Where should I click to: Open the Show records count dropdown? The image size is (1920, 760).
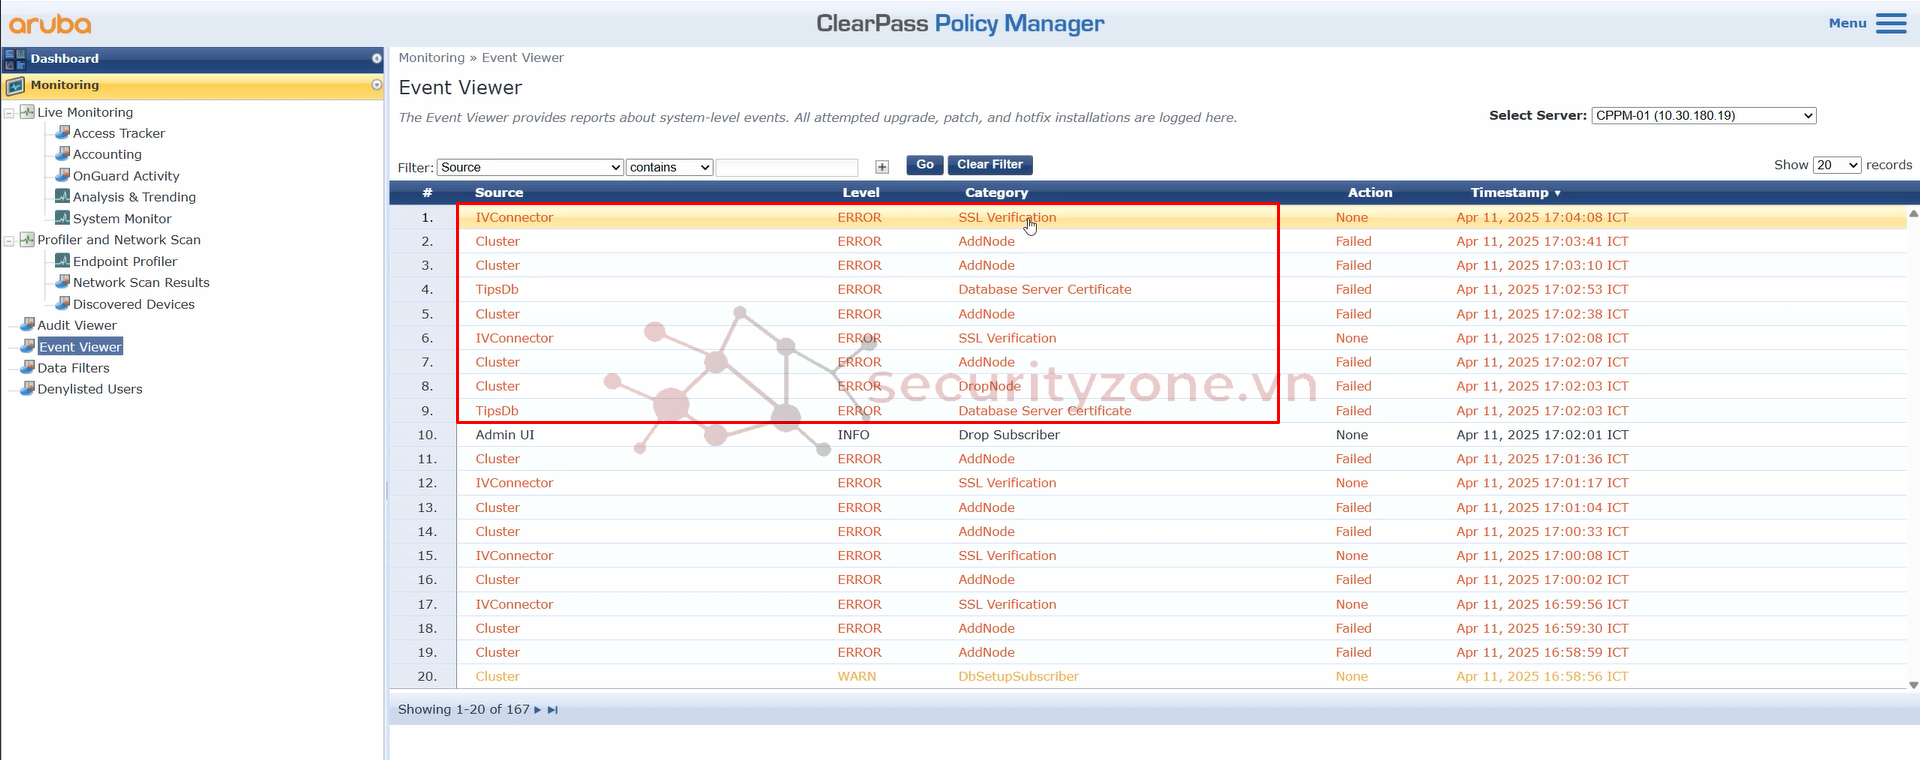[1837, 165]
